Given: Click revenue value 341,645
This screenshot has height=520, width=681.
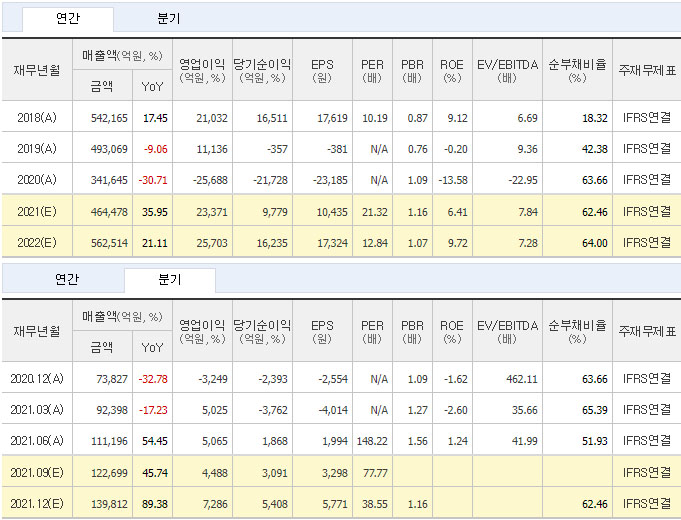Looking at the screenshot, I should point(109,180).
